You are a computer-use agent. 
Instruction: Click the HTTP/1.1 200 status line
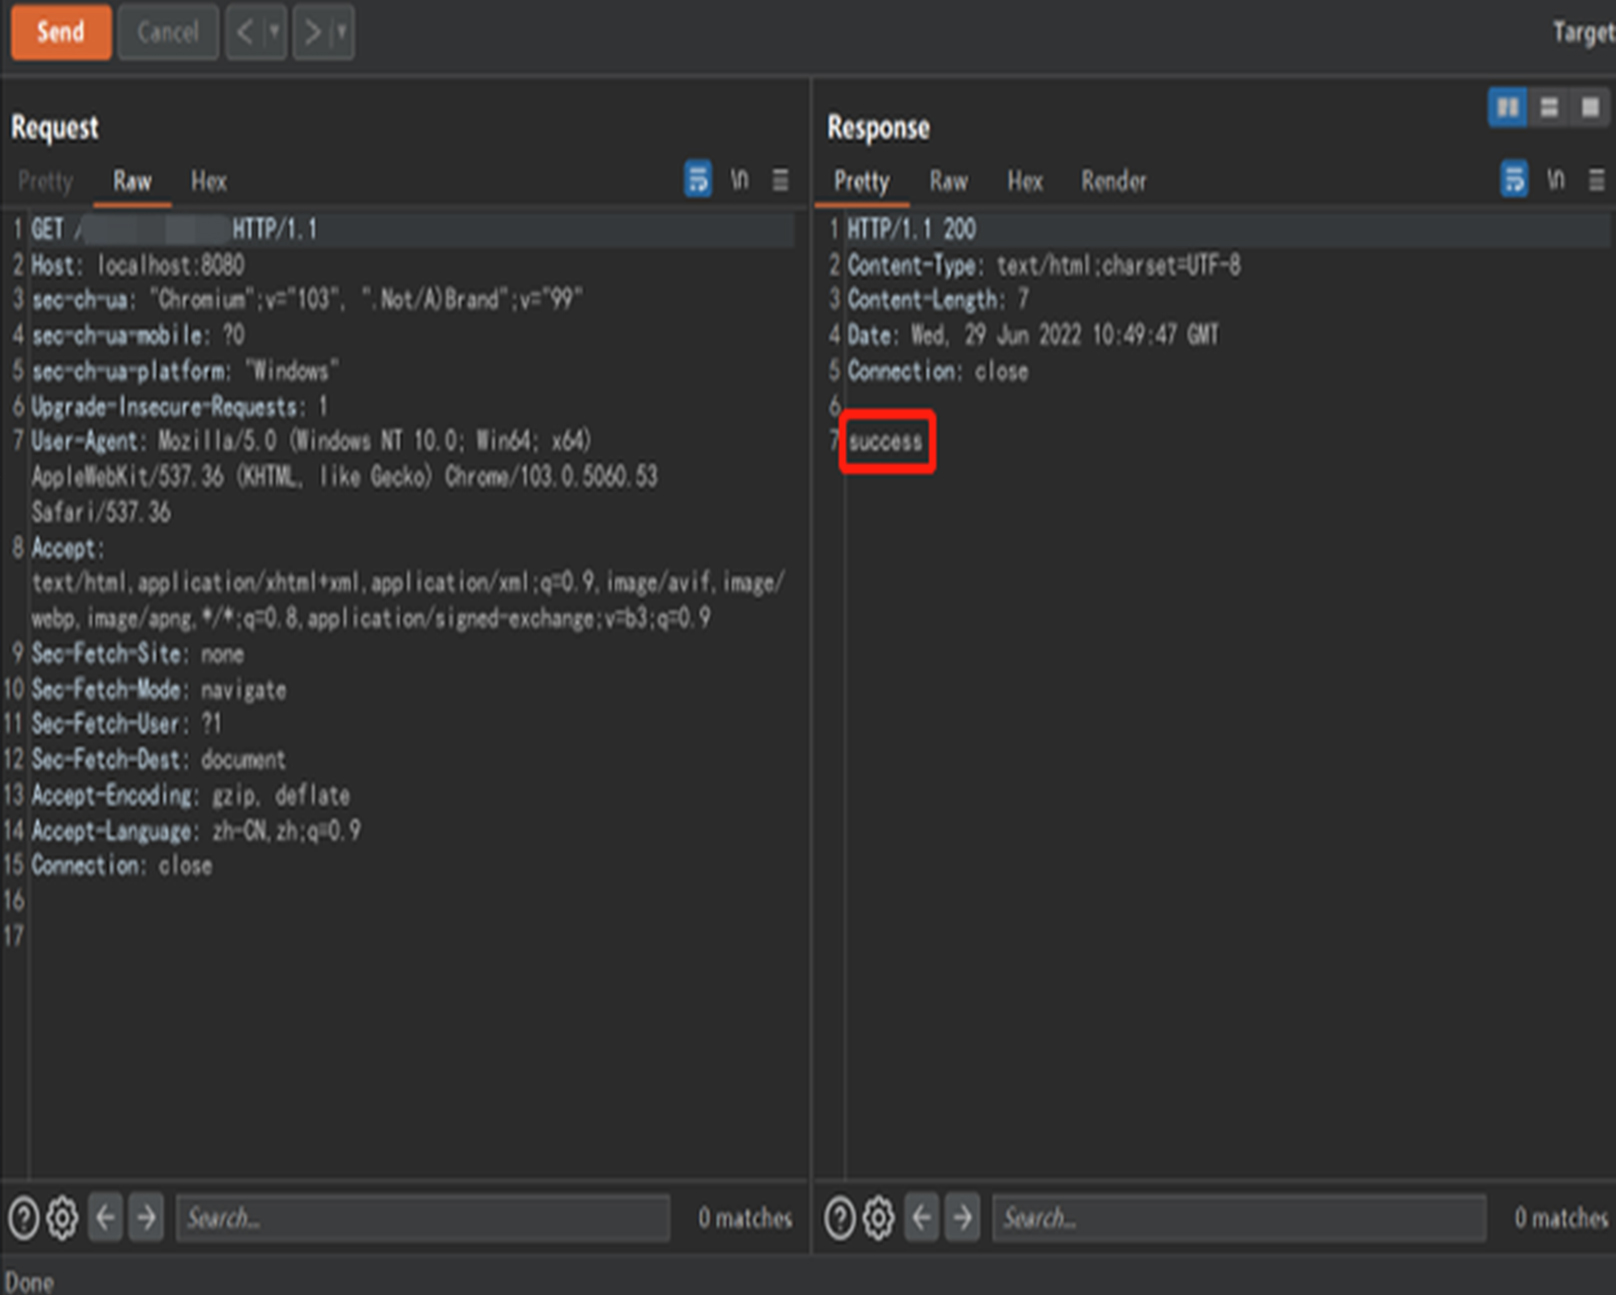coord(912,229)
